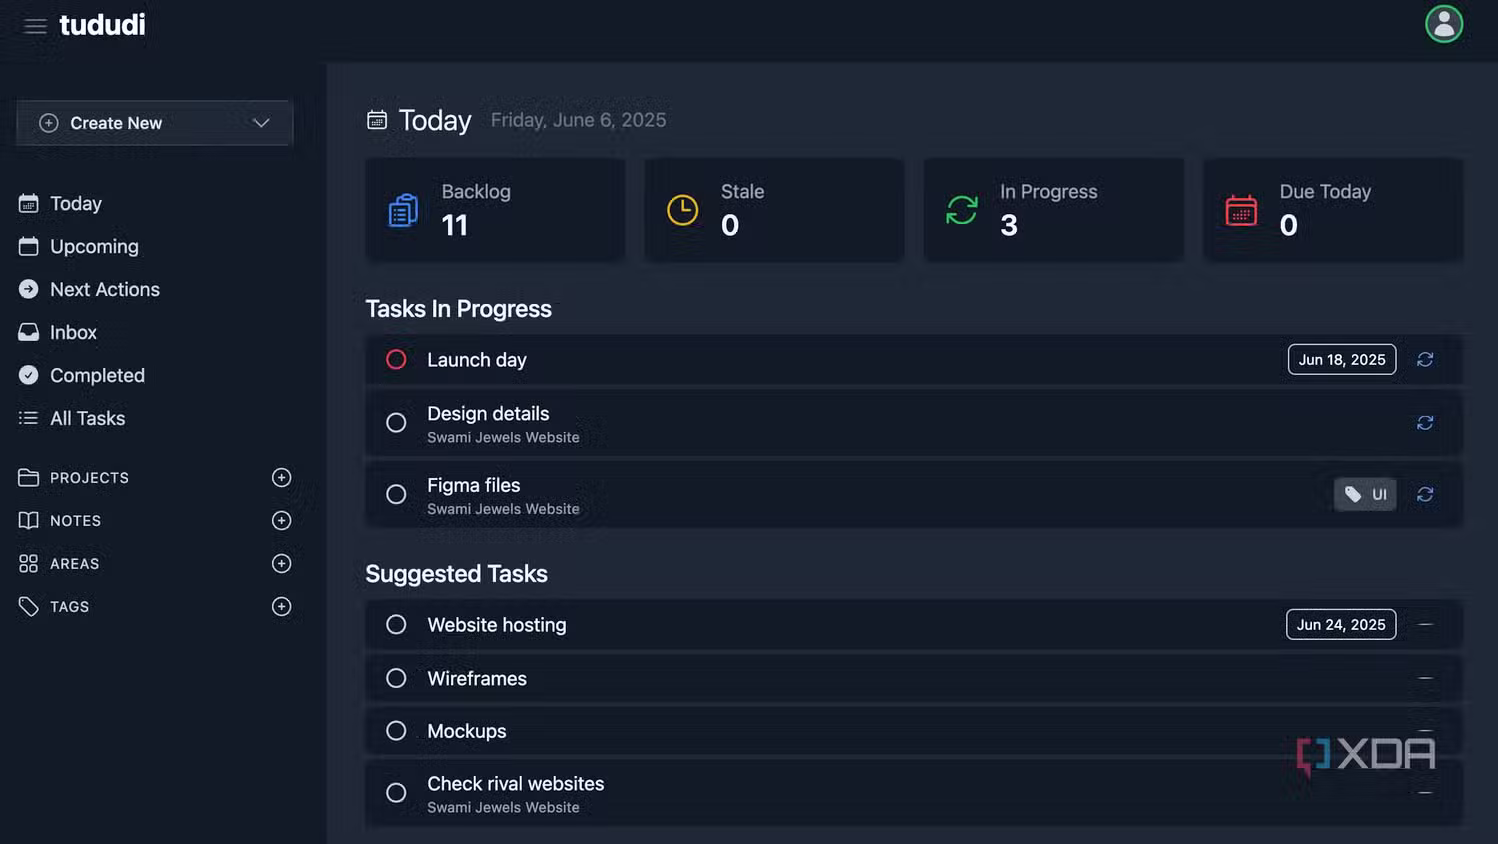Open the Wireframes suggested task
Viewport: 1498px width, 844px height.
pyautogui.click(x=477, y=679)
